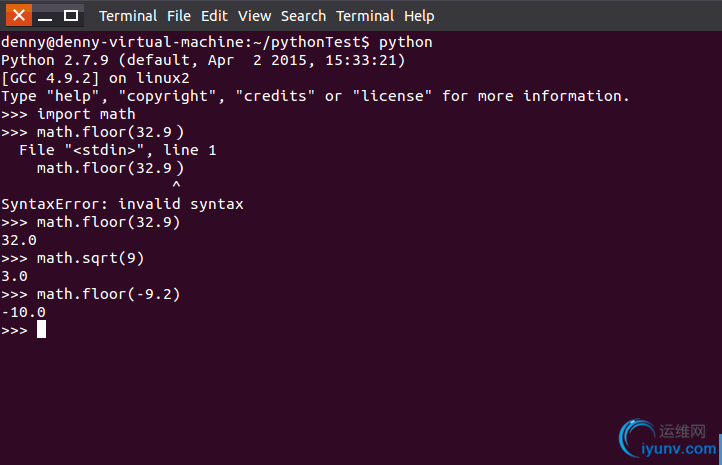Click the shell prompt line running python

coord(217,42)
